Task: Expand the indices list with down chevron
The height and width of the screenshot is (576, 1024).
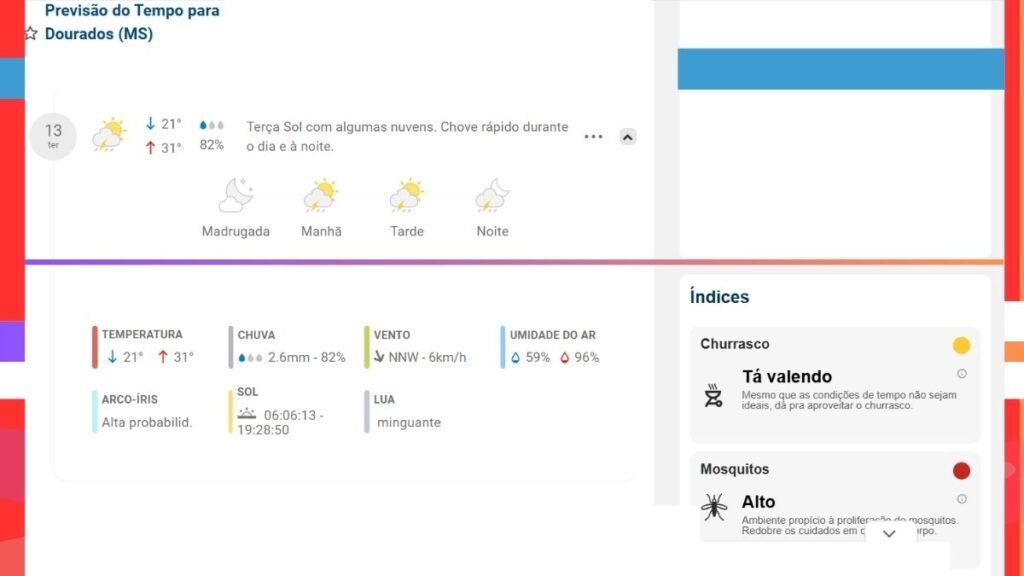Action: (889, 534)
